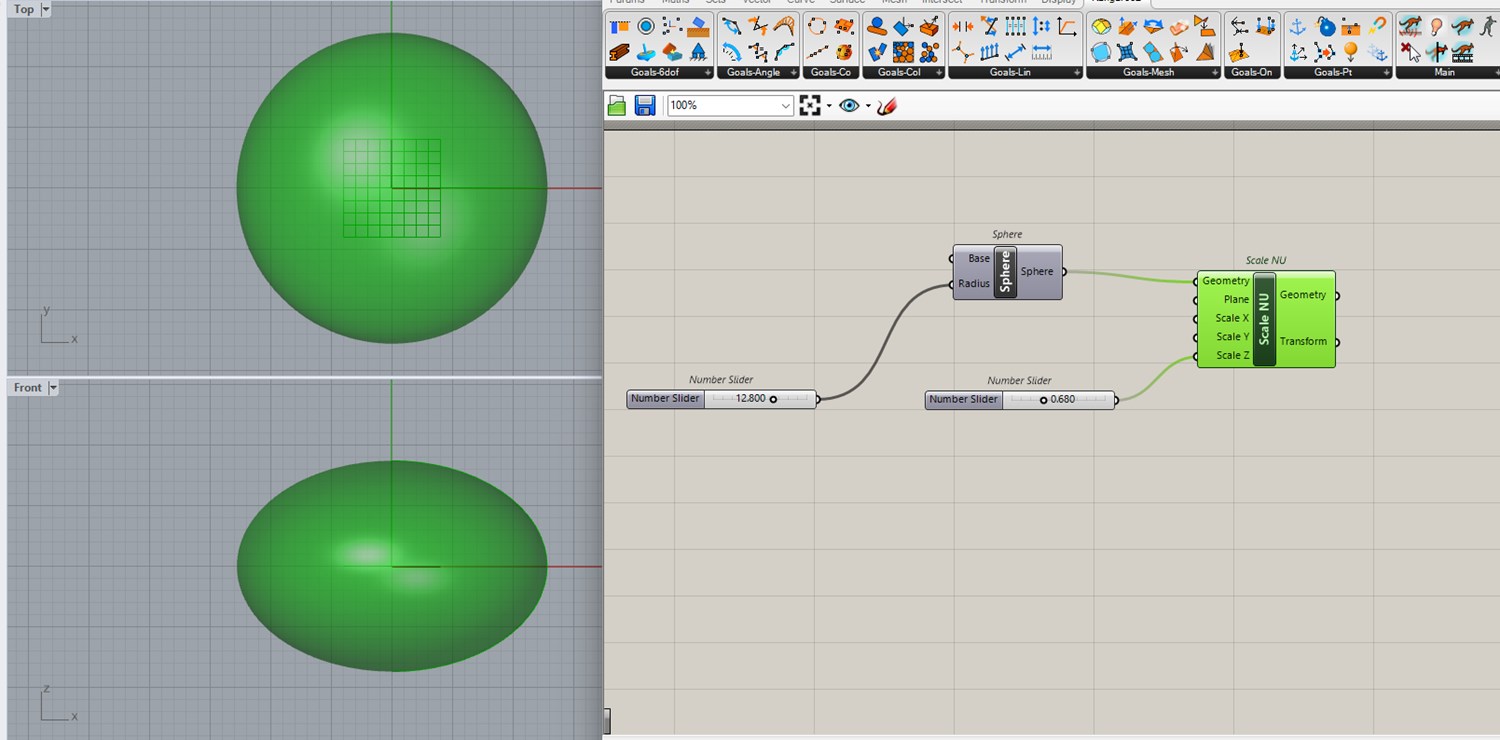The image size is (1500, 740).
Task: Click the Radius input of Sphere
Action: click(x=973, y=284)
